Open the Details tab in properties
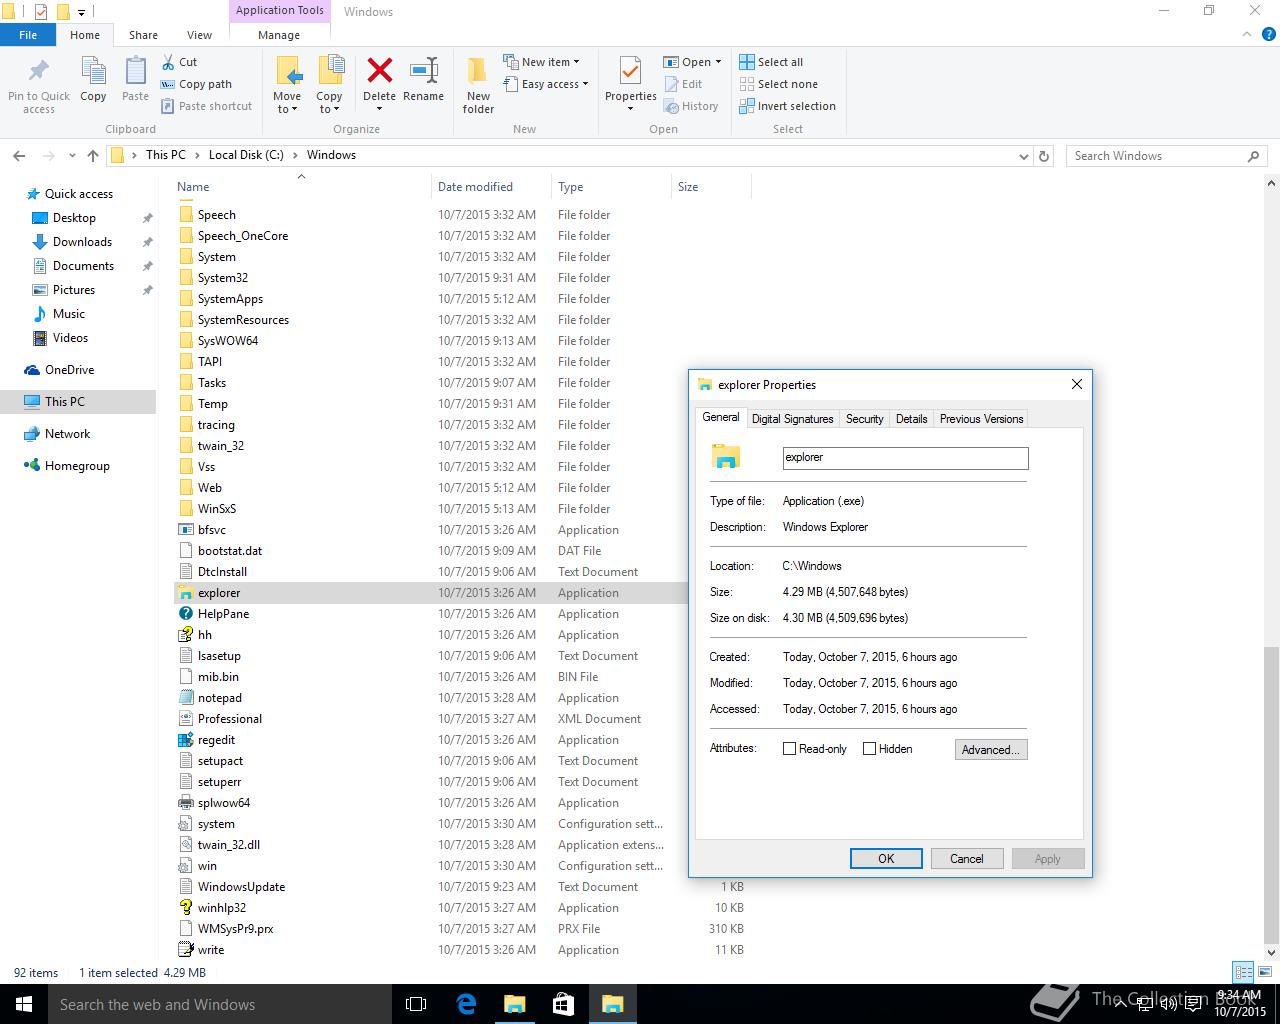The image size is (1280, 1024). tap(911, 419)
